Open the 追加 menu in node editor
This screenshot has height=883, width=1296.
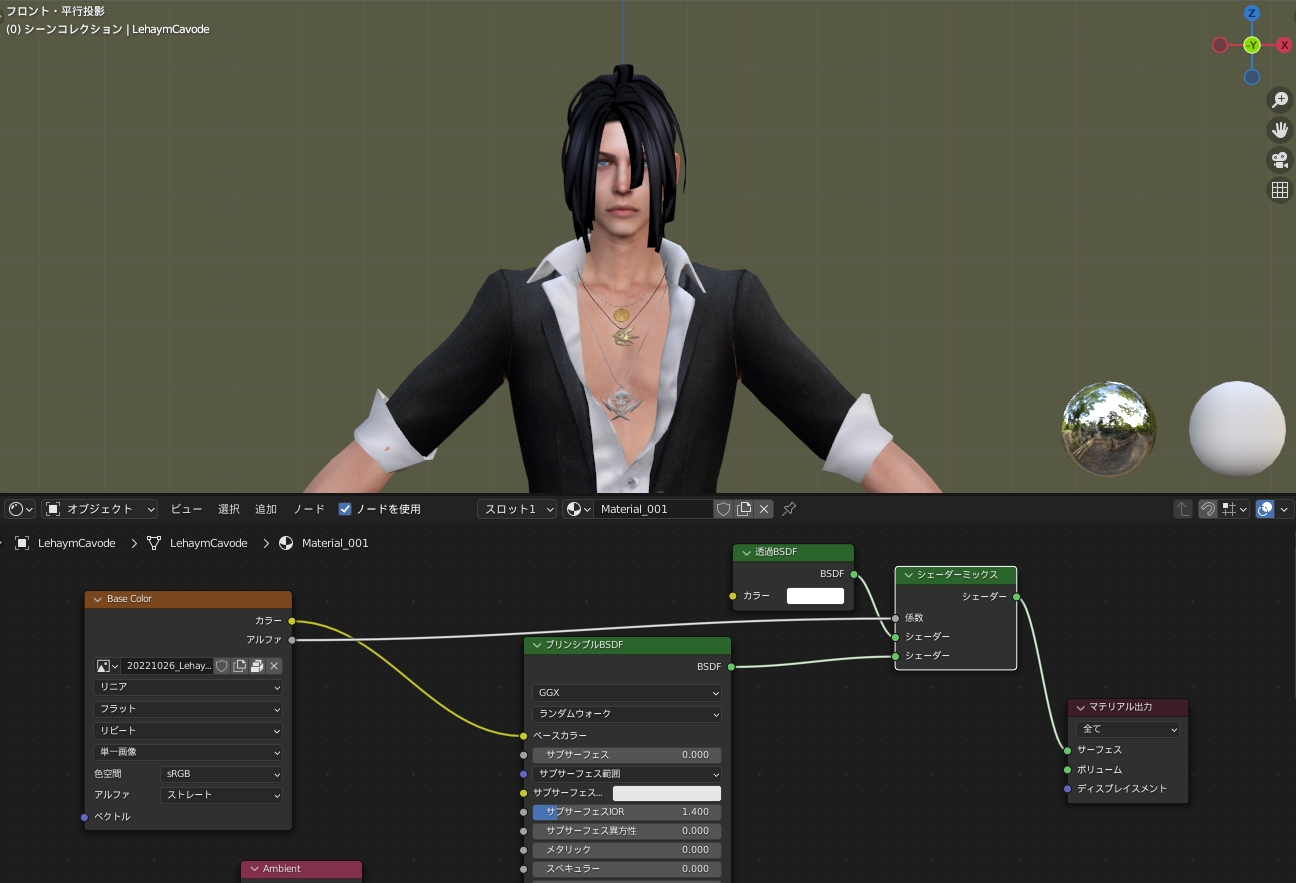point(265,509)
